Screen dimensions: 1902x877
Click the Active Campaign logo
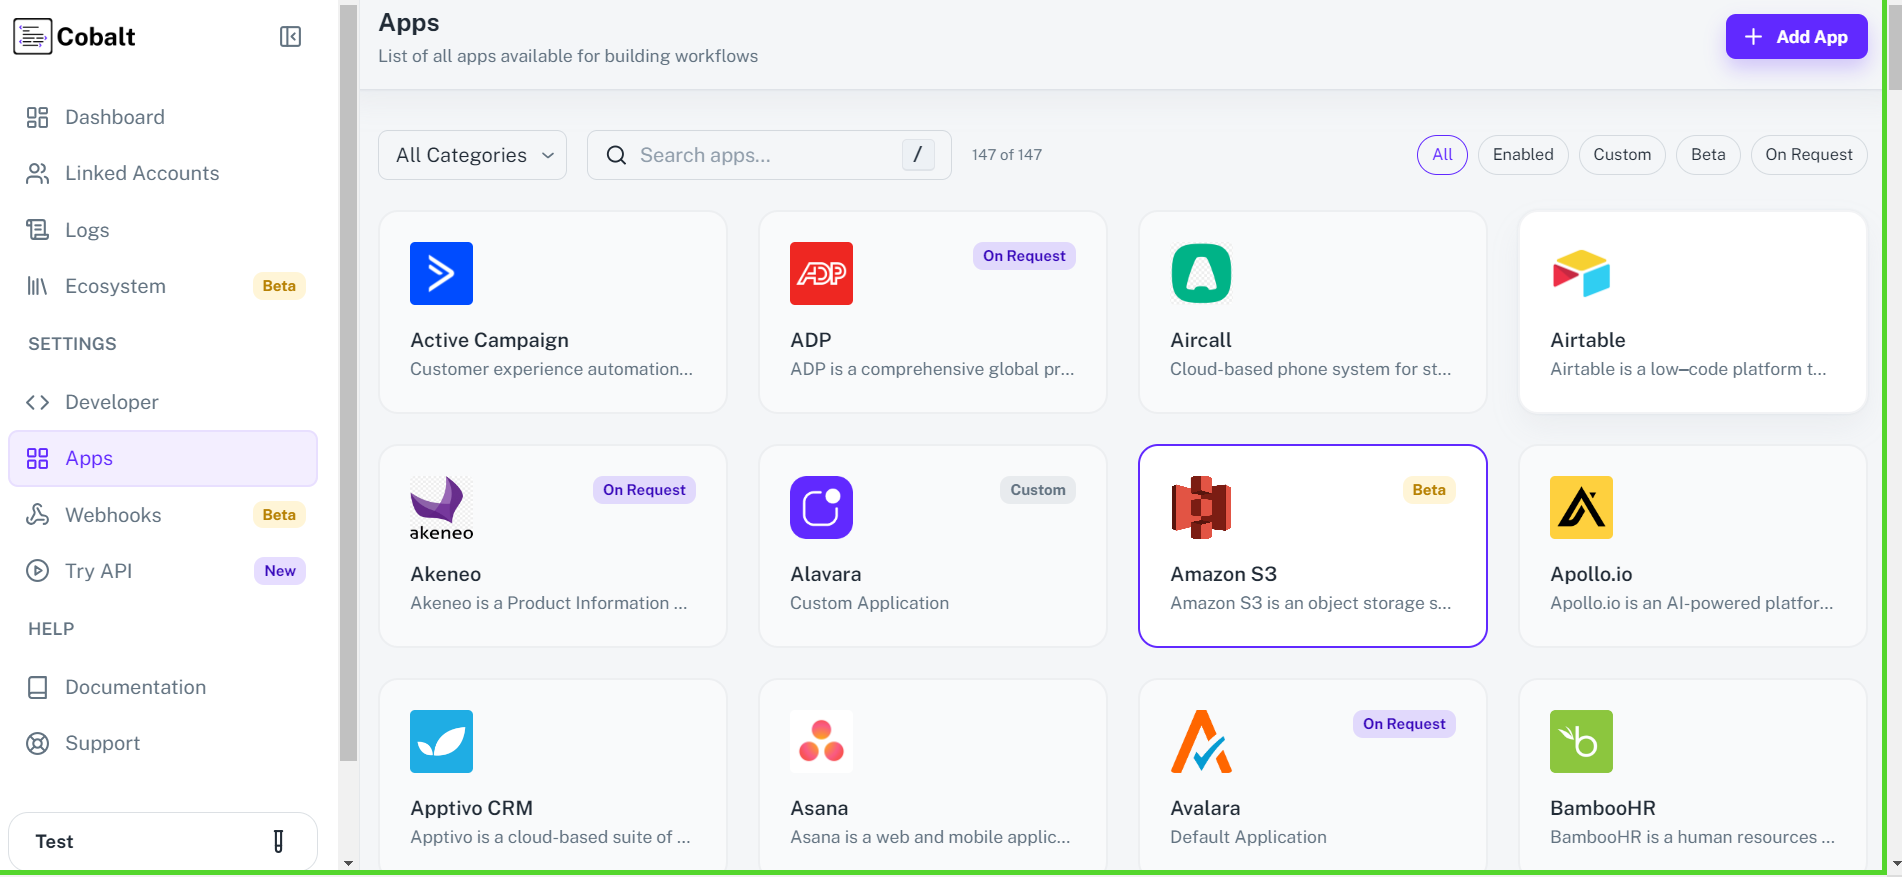pos(441,273)
